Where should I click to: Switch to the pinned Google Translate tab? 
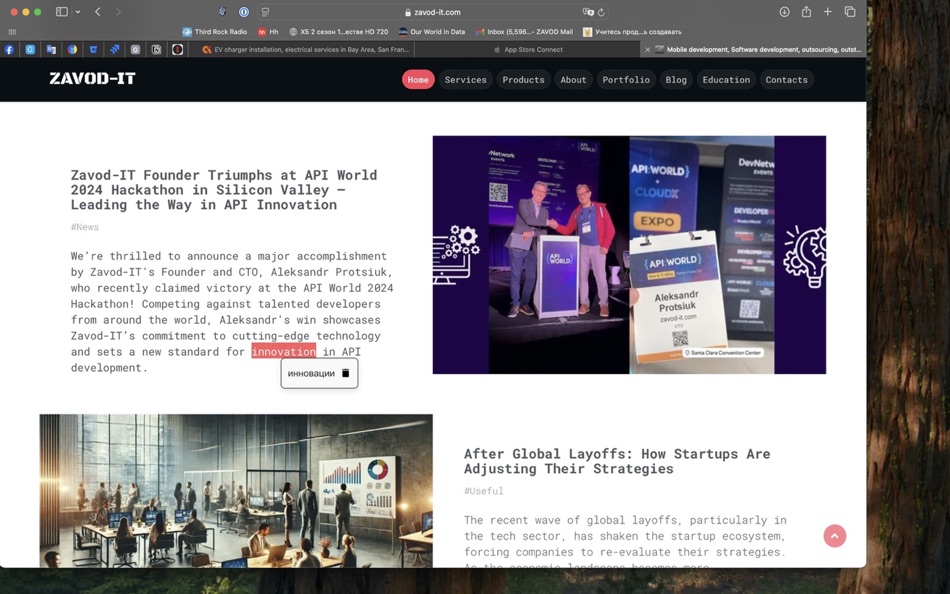(51, 50)
